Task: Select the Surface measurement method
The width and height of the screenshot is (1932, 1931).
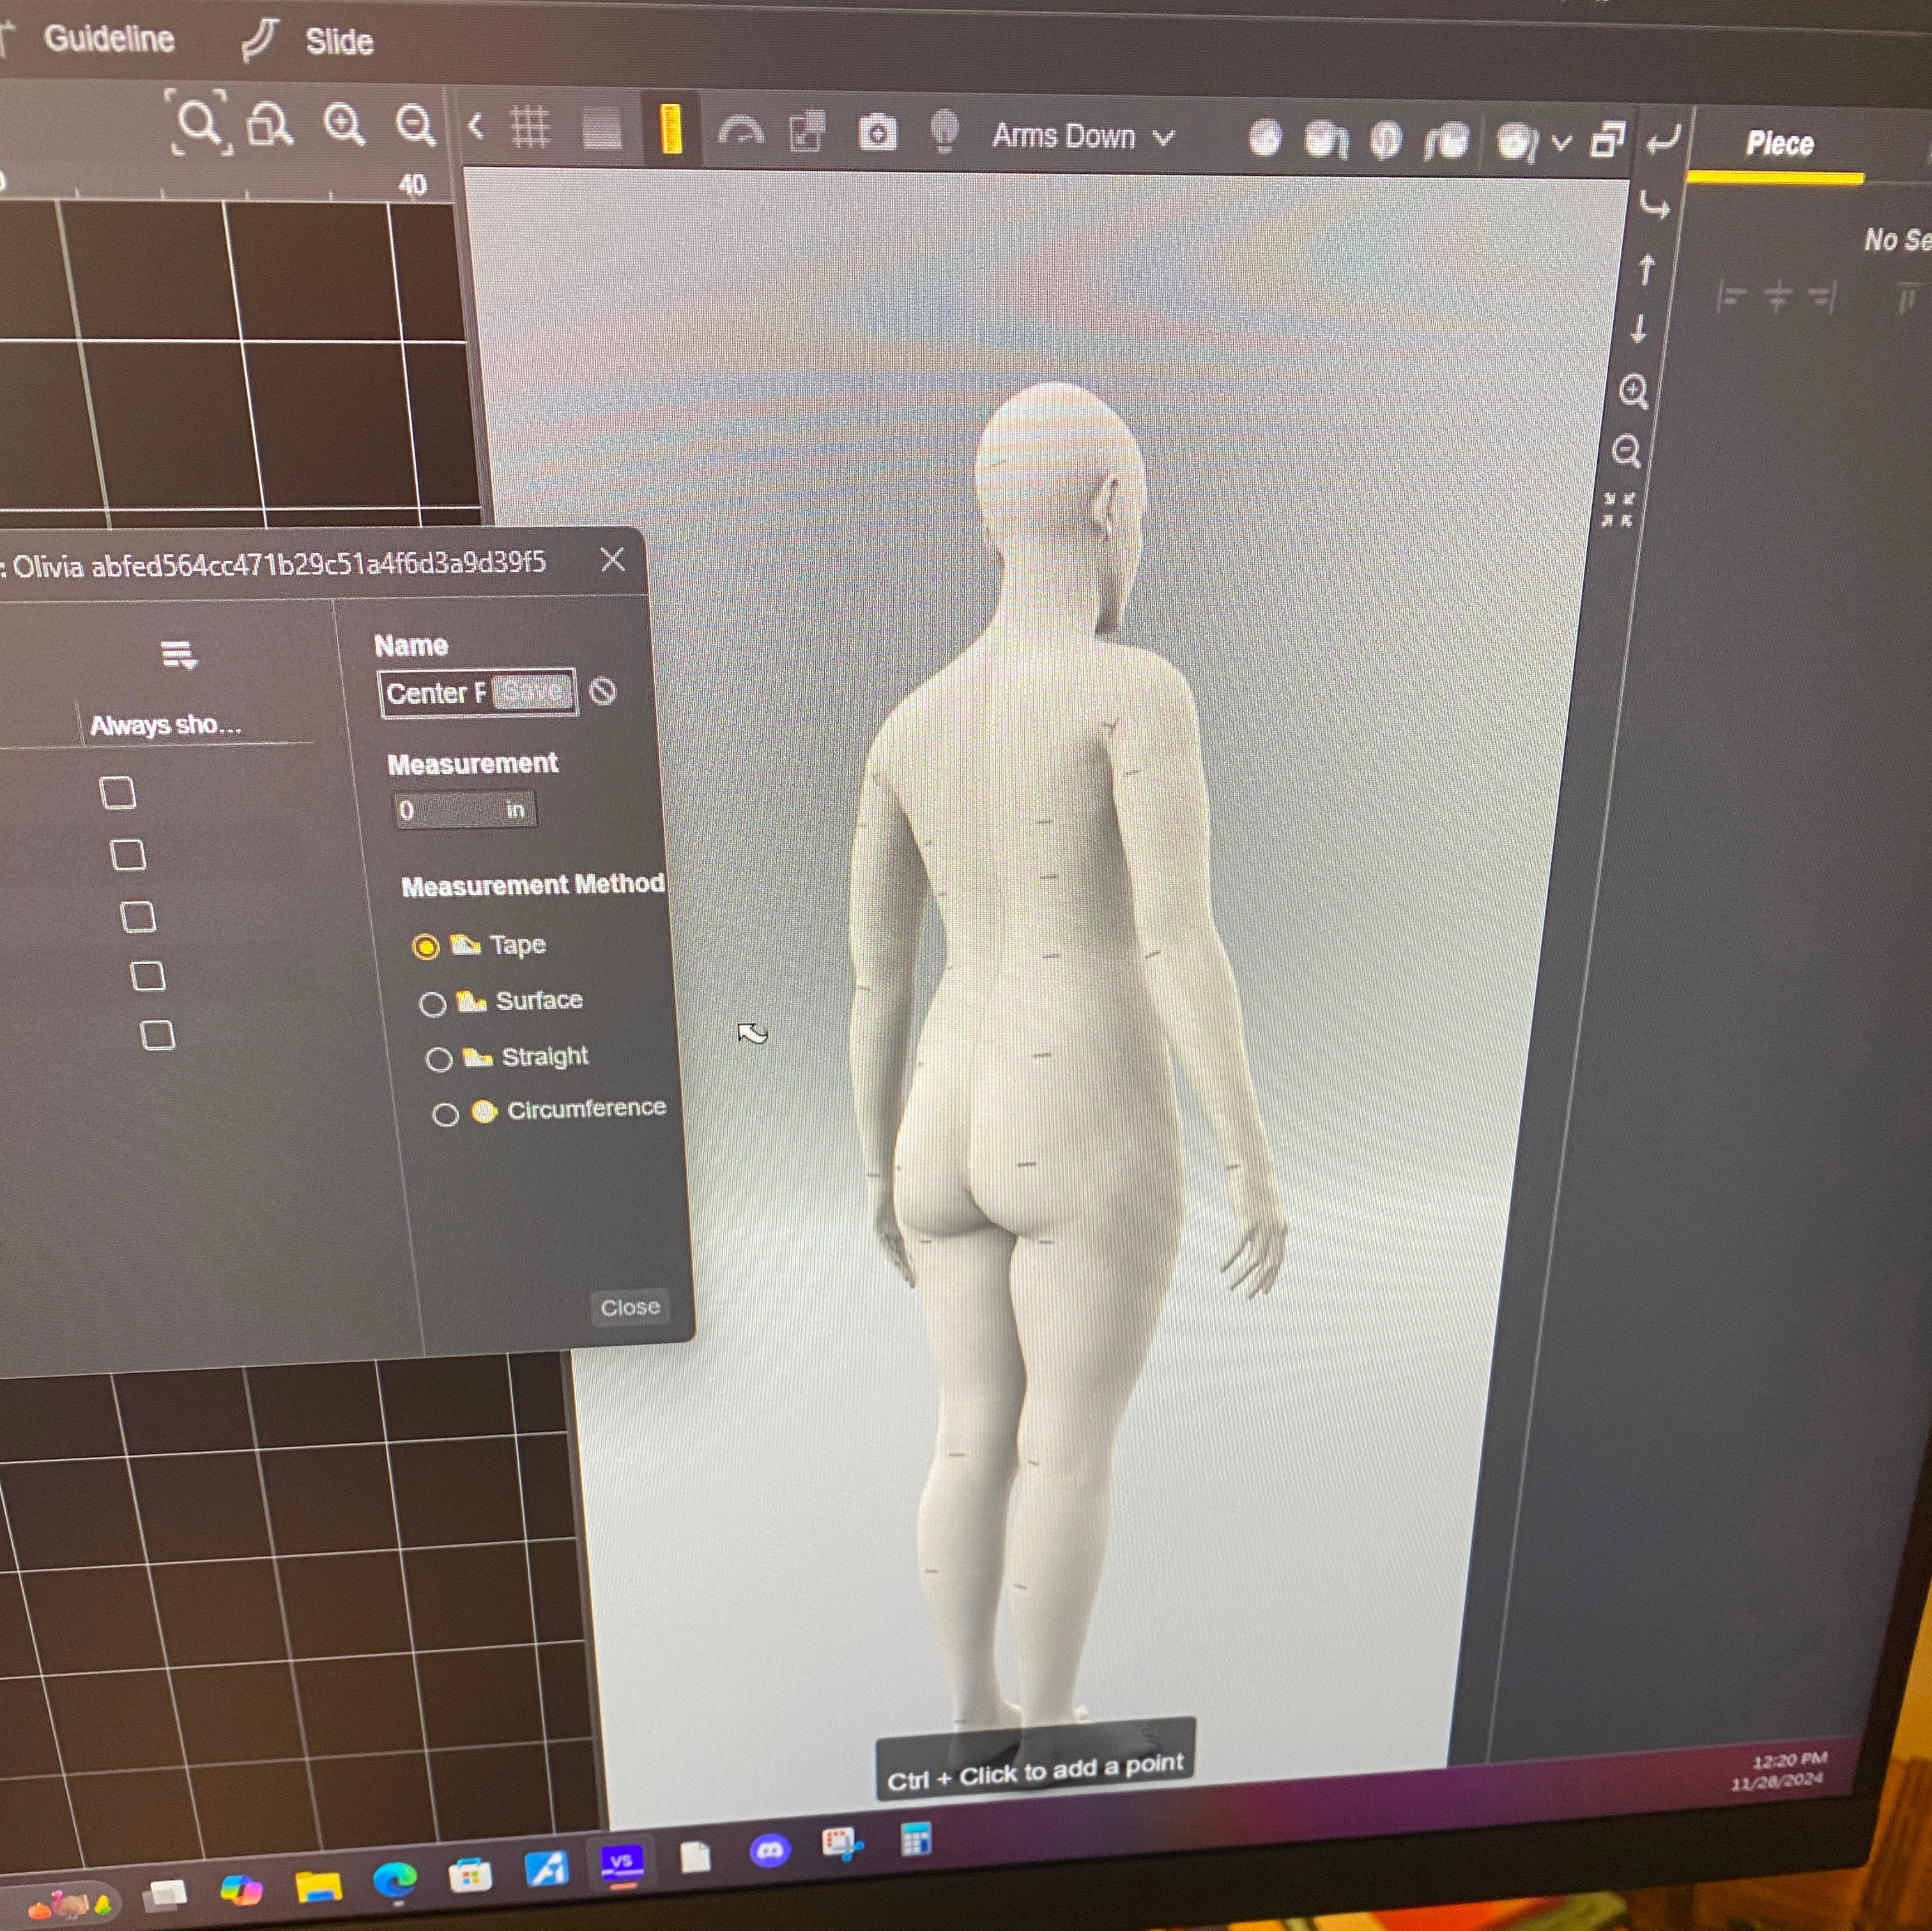Action: click(x=432, y=1004)
